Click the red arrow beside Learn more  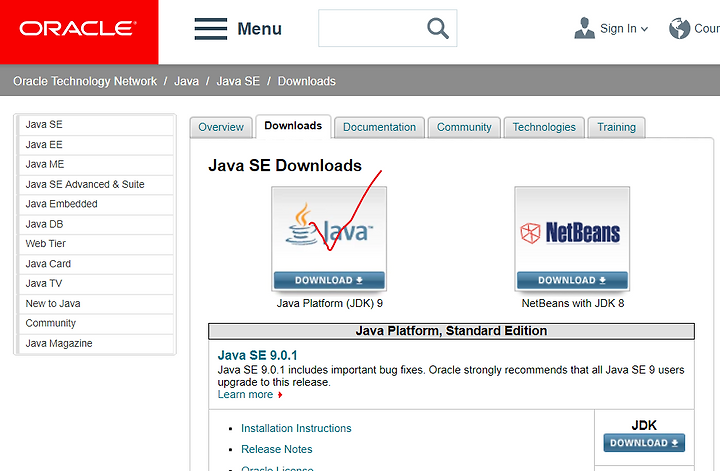pos(280,395)
